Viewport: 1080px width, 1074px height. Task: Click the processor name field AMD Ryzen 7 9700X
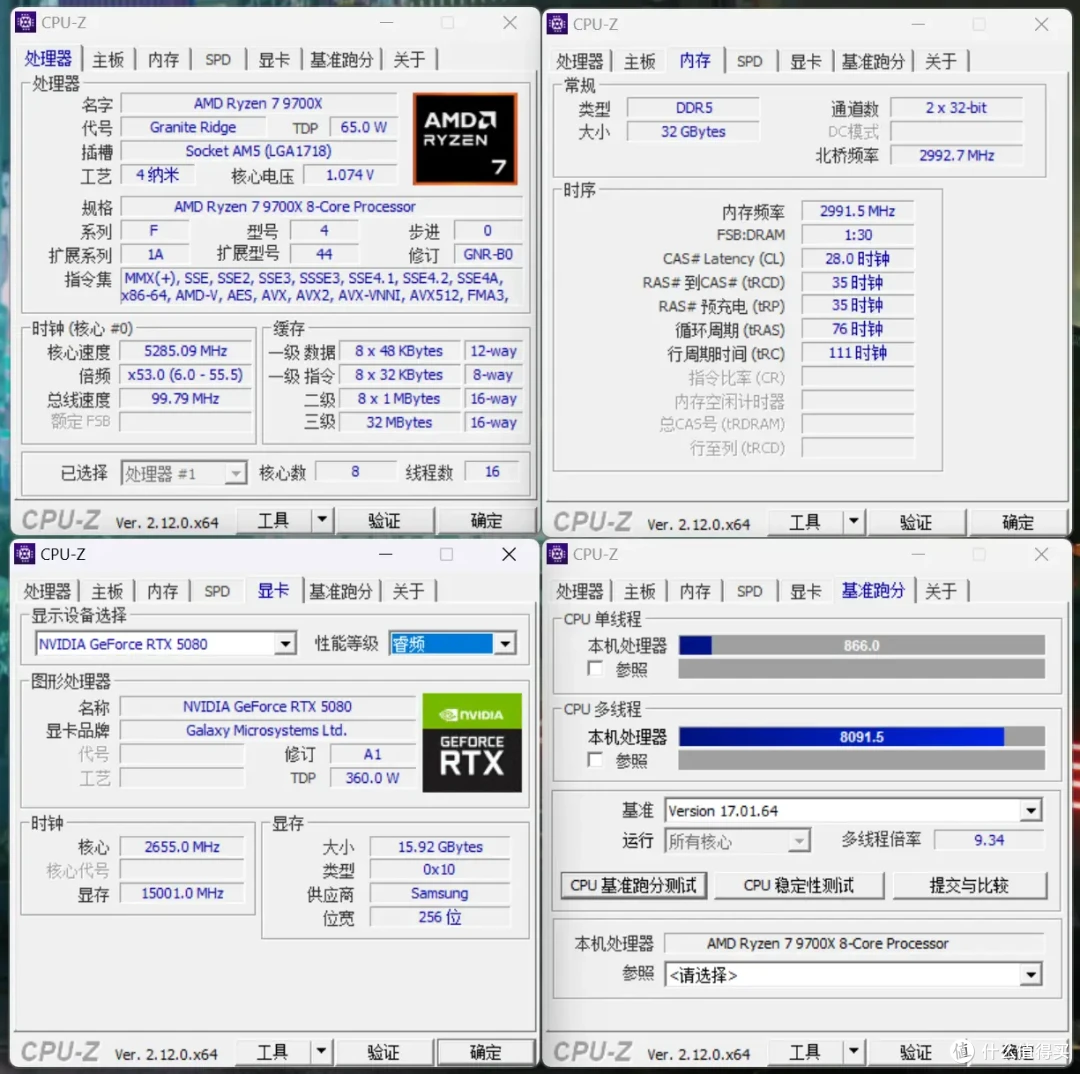(x=258, y=103)
